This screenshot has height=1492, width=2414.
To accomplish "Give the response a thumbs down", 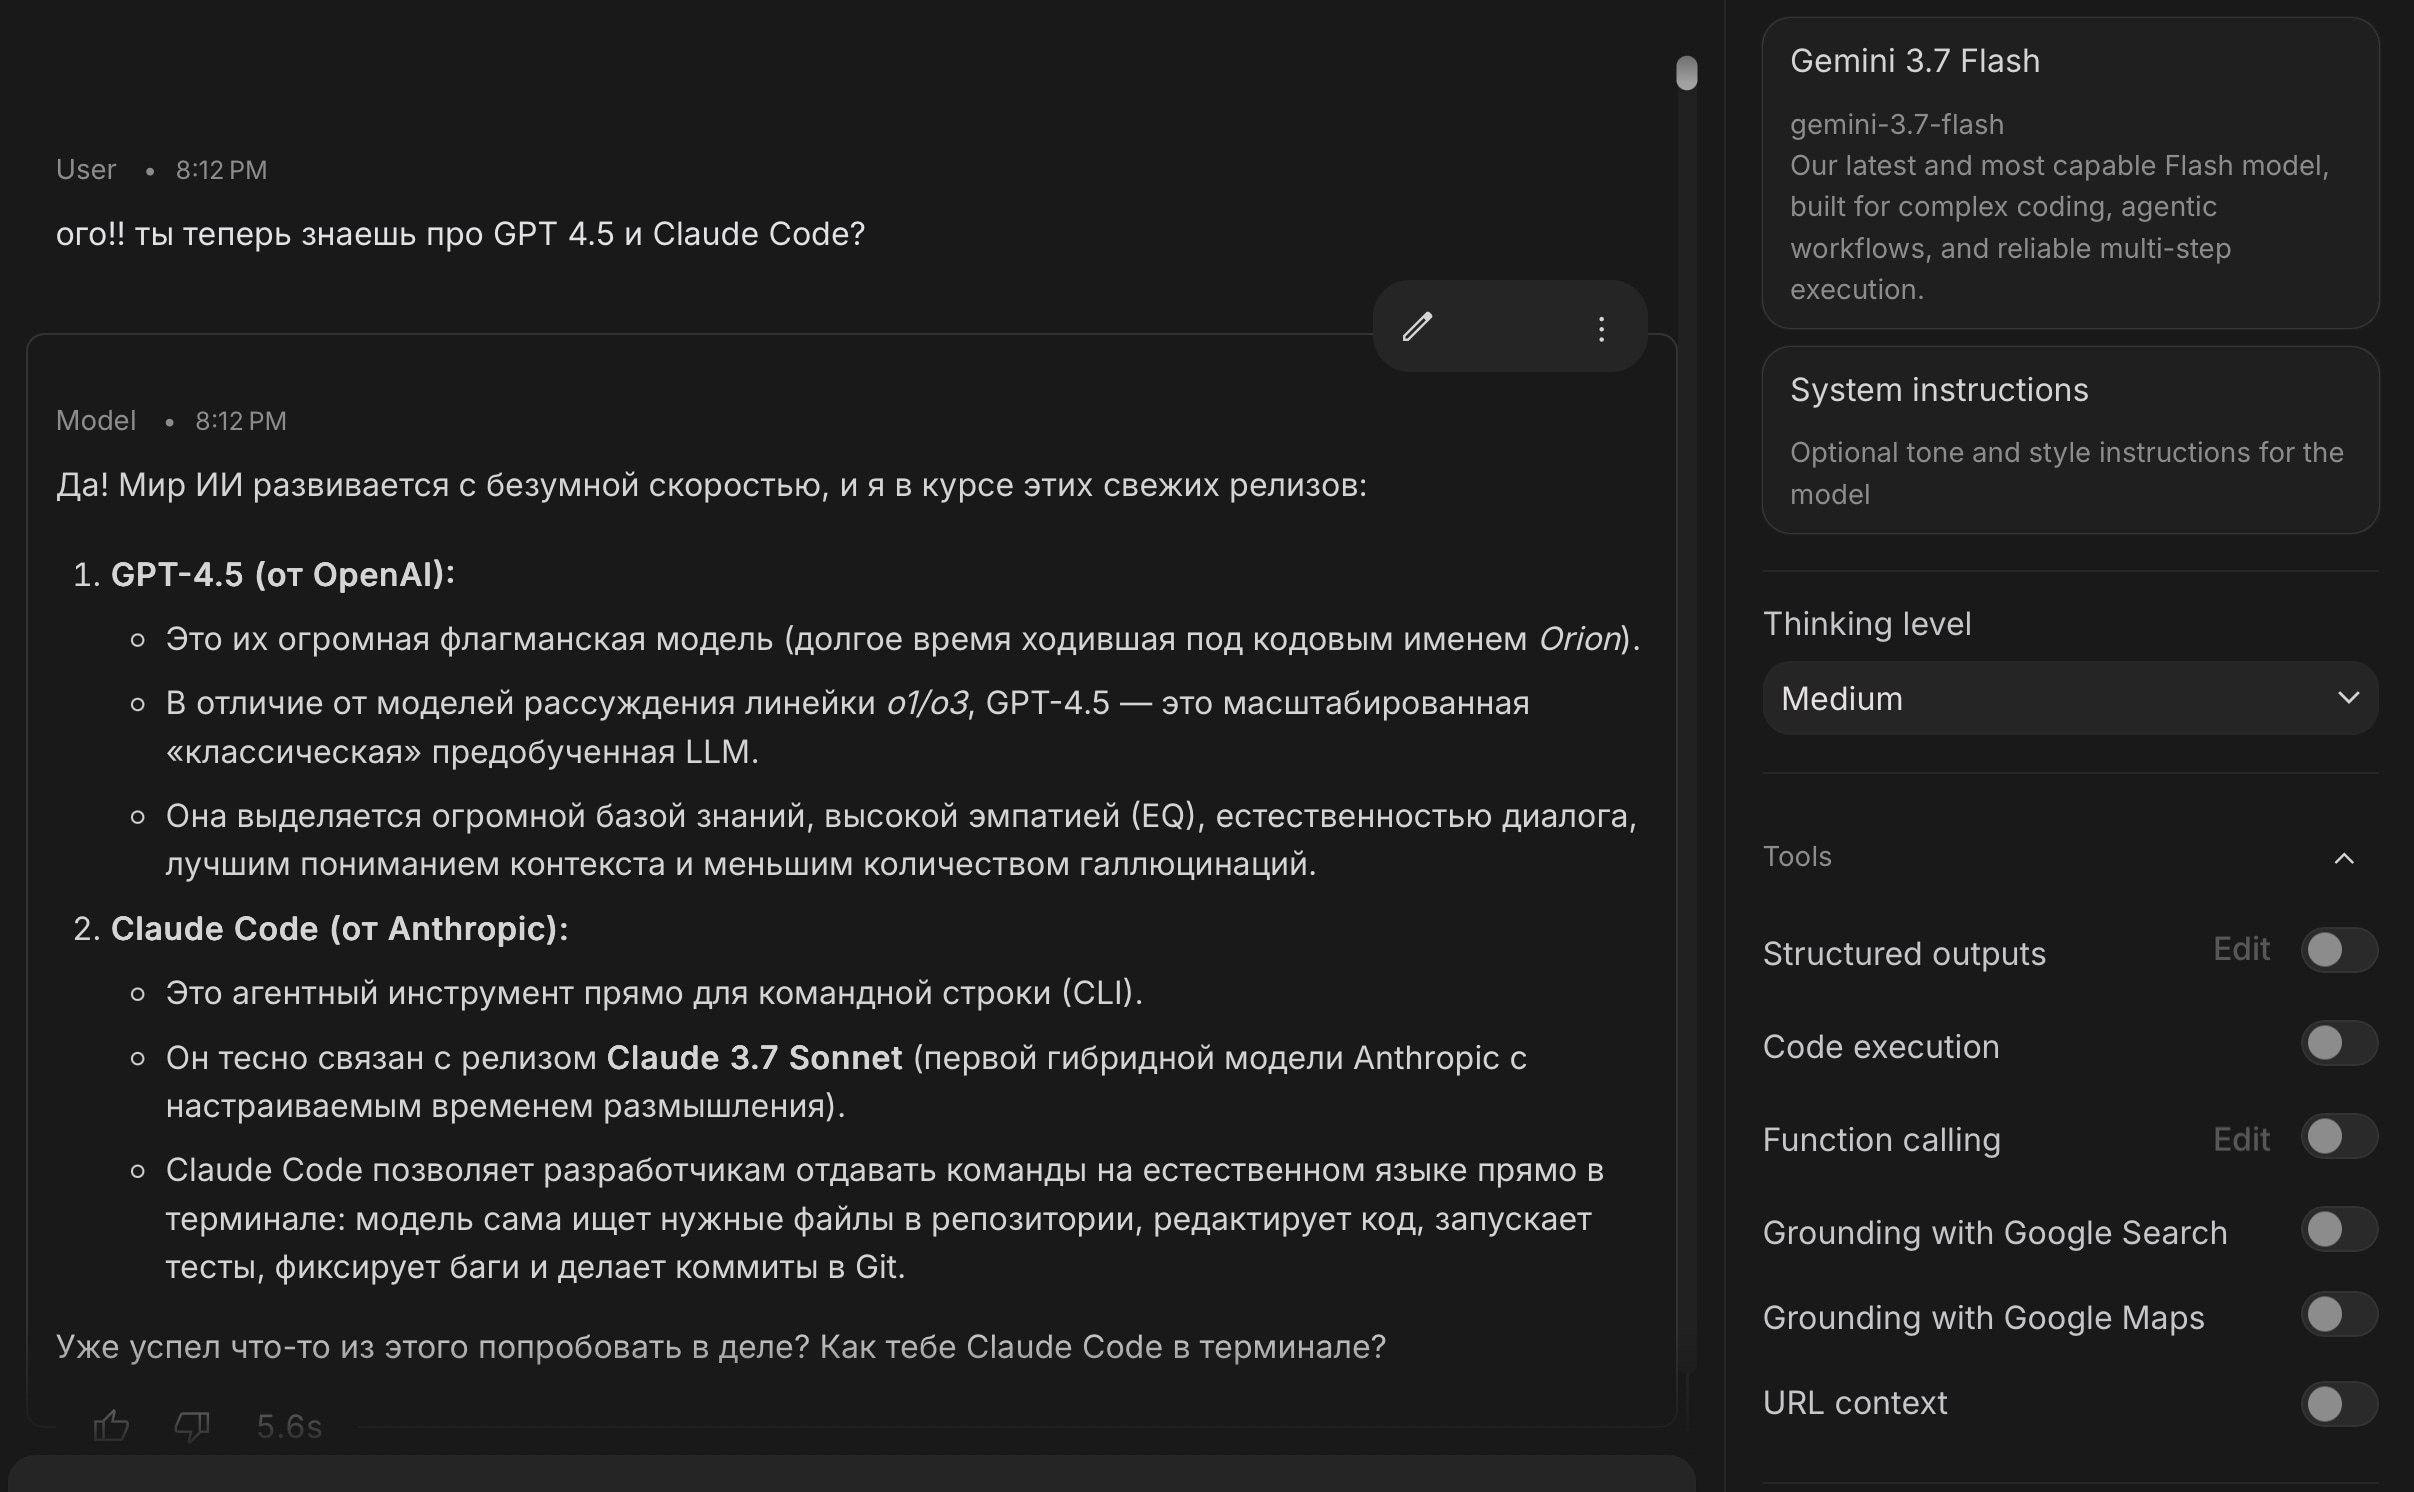I will [192, 1425].
